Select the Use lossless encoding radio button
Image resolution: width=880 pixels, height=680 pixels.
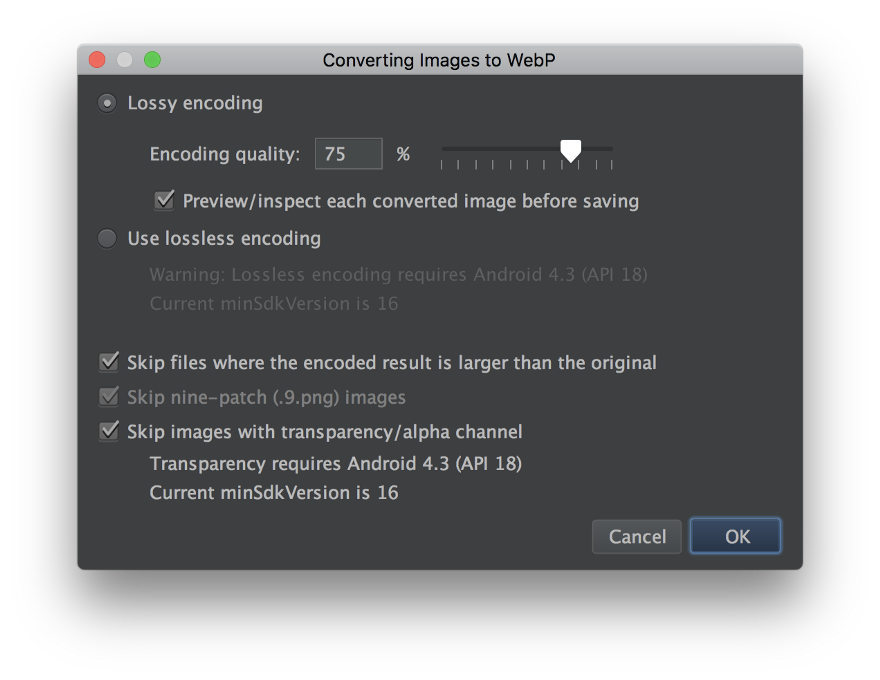[107, 238]
